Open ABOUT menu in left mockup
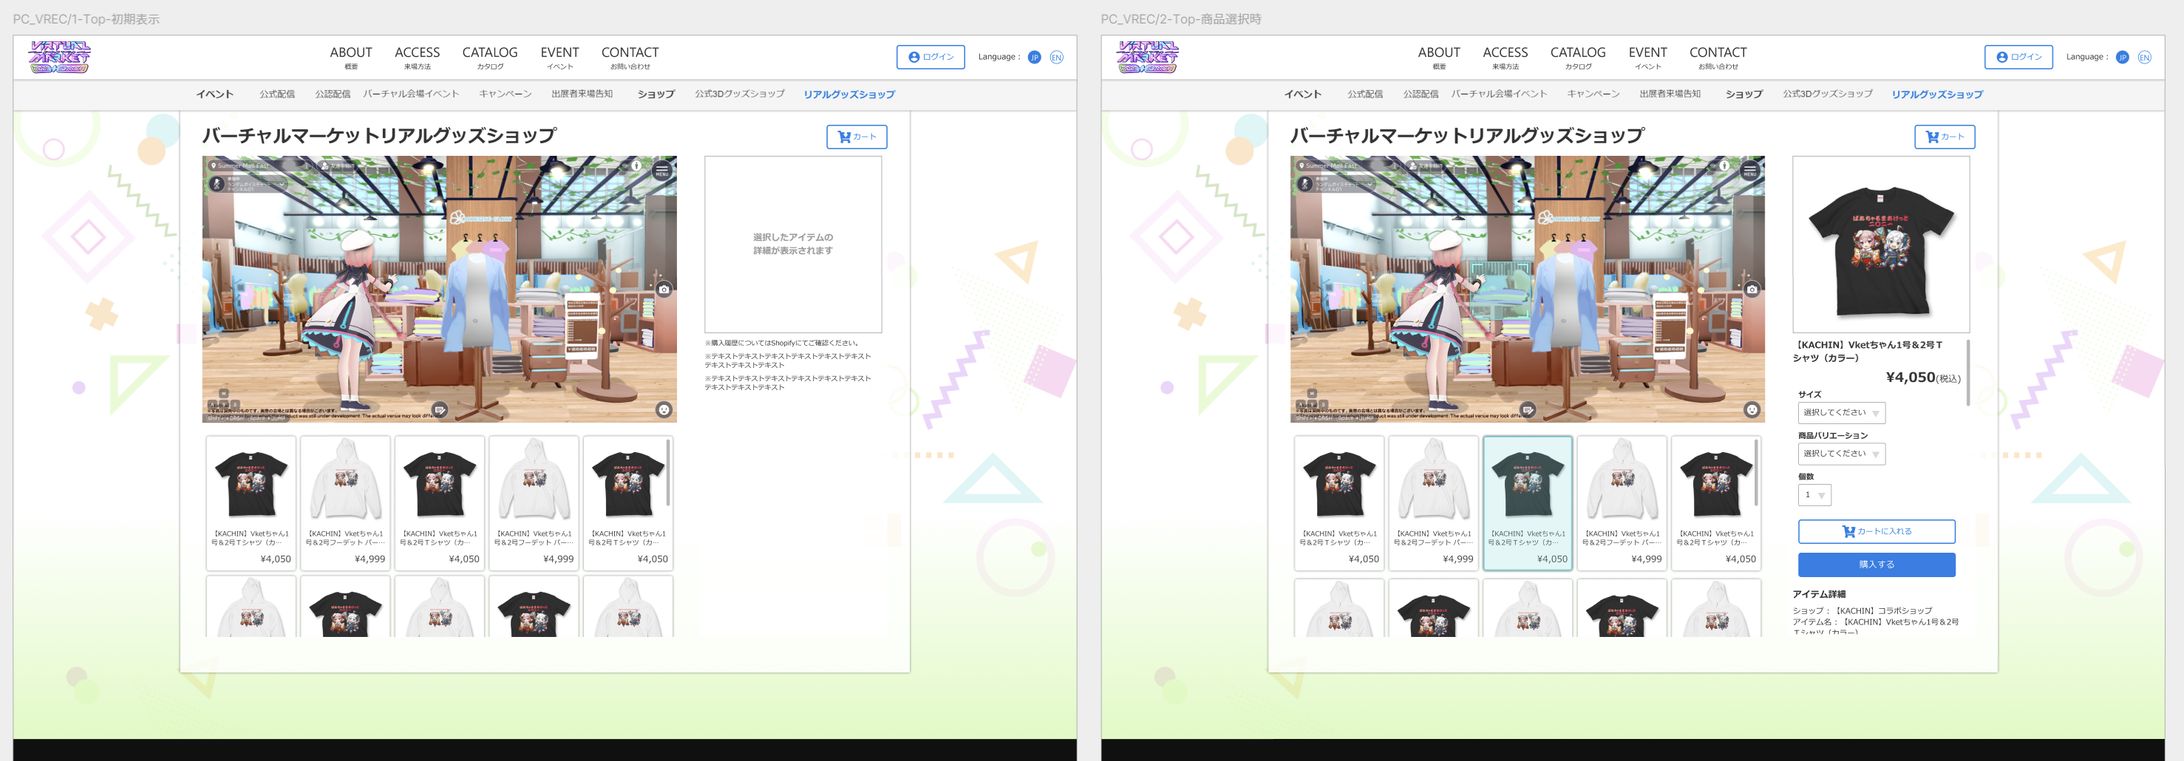This screenshot has width=2184, height=761. pos(351,57)
